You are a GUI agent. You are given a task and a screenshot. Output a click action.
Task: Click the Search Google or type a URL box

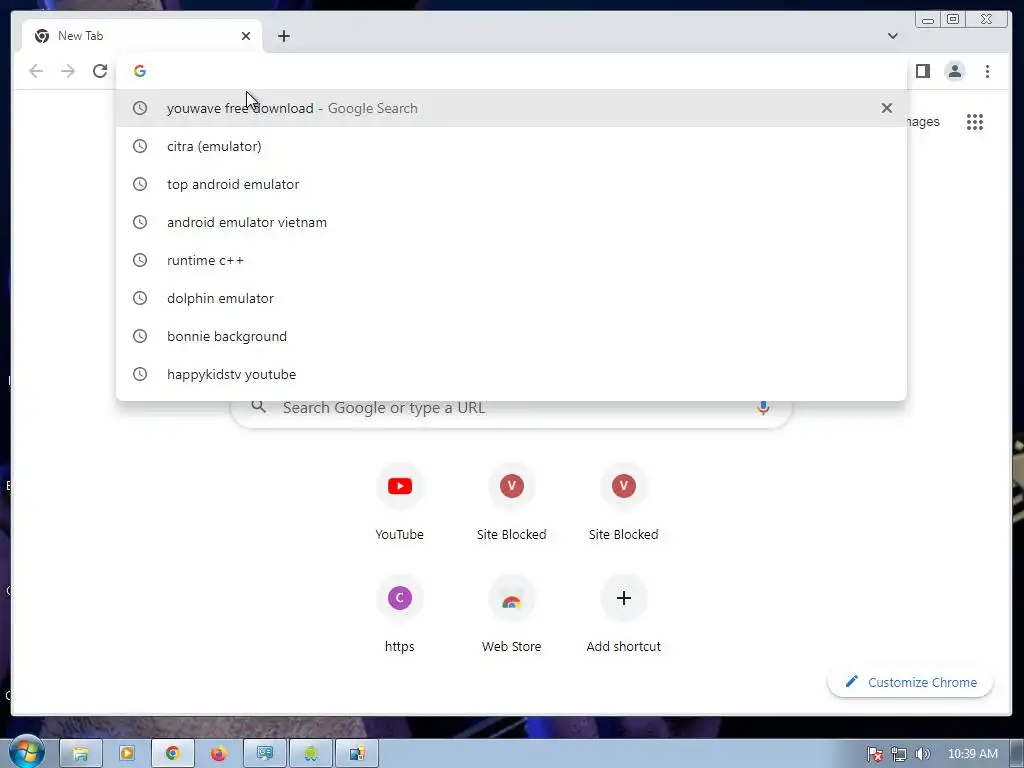click(511, 413)
